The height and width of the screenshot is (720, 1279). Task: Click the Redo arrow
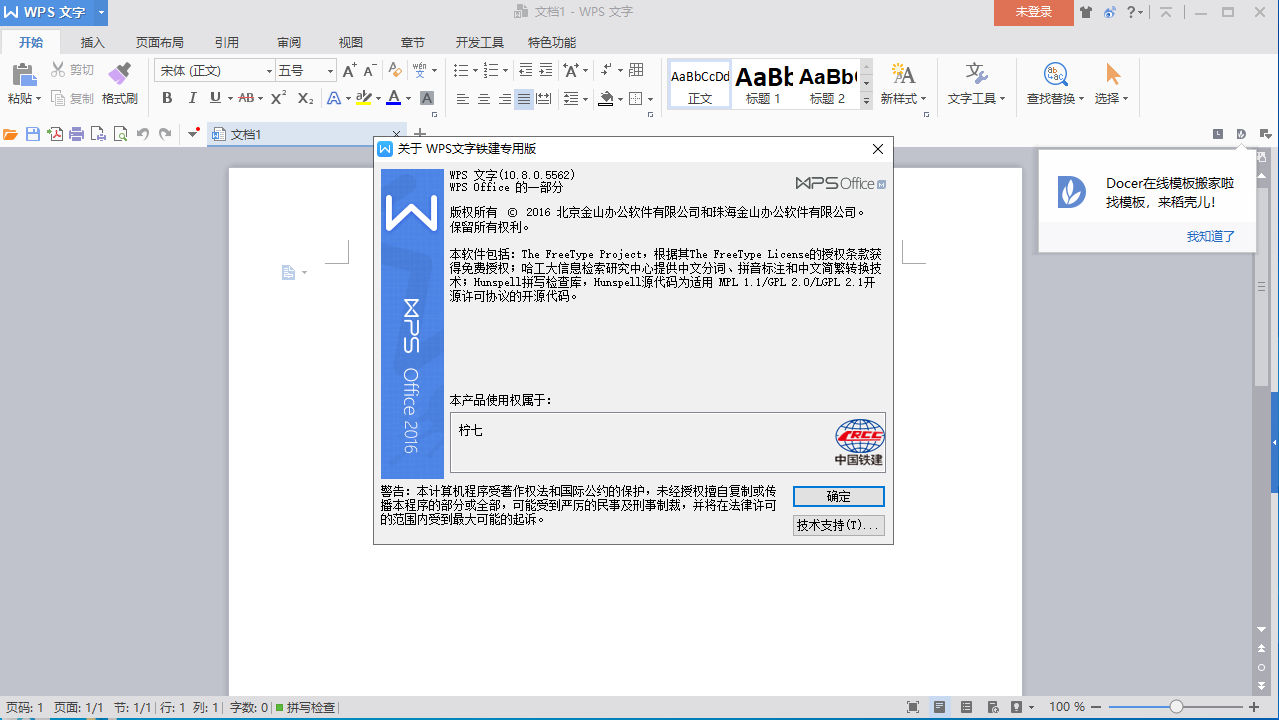[165, 134]
